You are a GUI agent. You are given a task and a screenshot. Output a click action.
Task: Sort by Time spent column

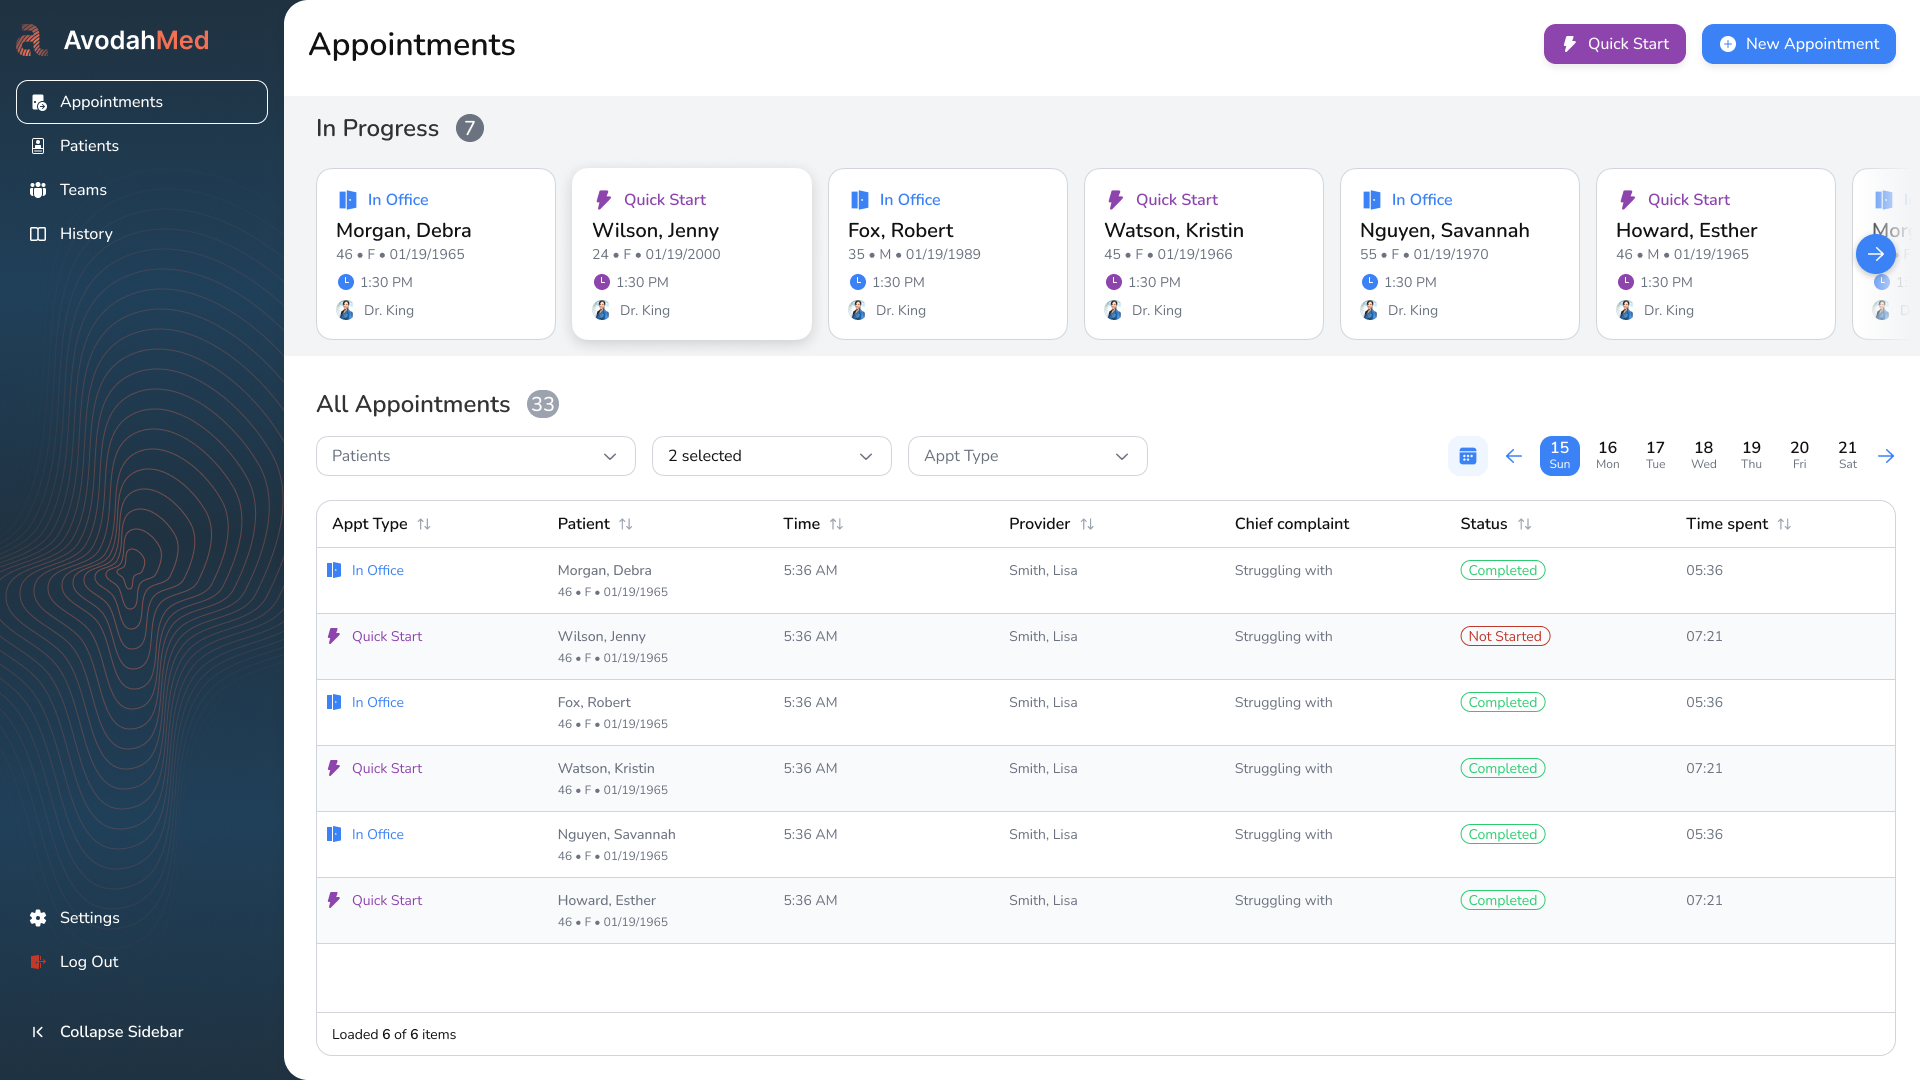point(1784,524)
